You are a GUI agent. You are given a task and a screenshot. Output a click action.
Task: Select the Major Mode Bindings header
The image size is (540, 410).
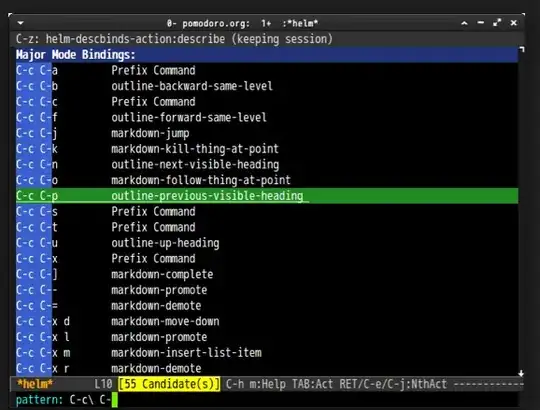pos(267,55)
